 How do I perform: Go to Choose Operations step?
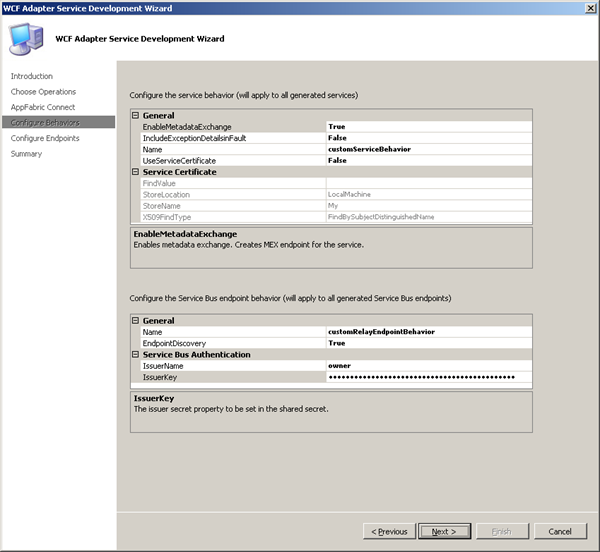pos(43,92)
